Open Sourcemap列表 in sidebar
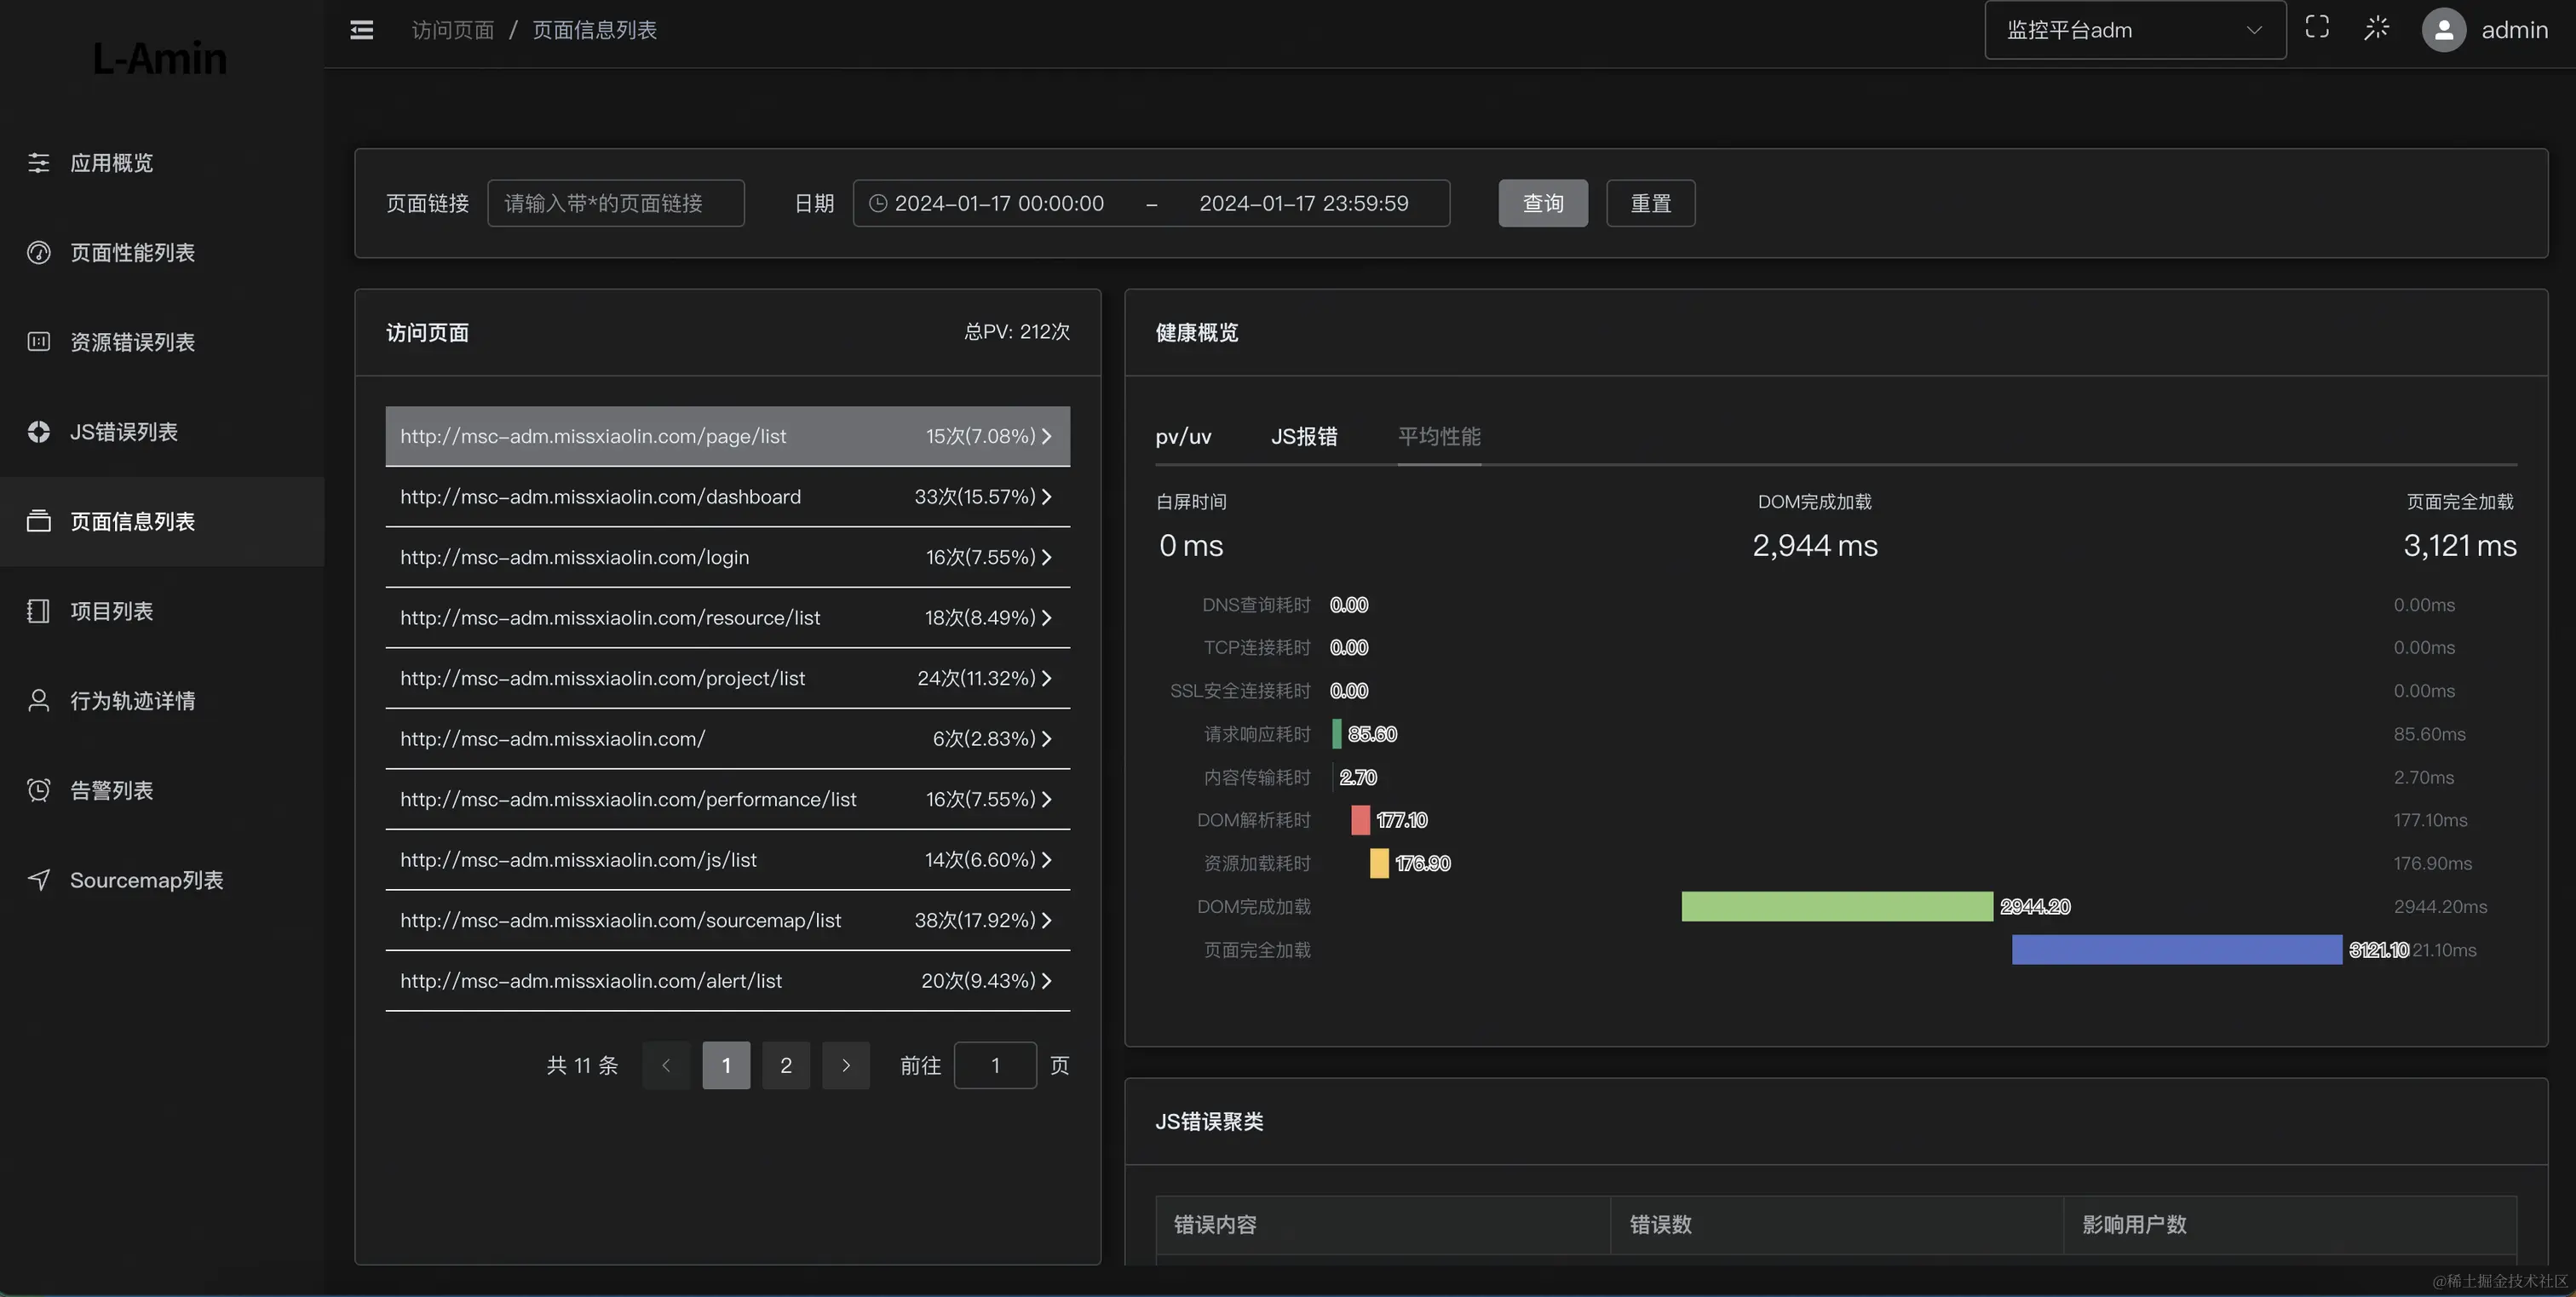The image size is (2576, 1297). click(146, 880)
